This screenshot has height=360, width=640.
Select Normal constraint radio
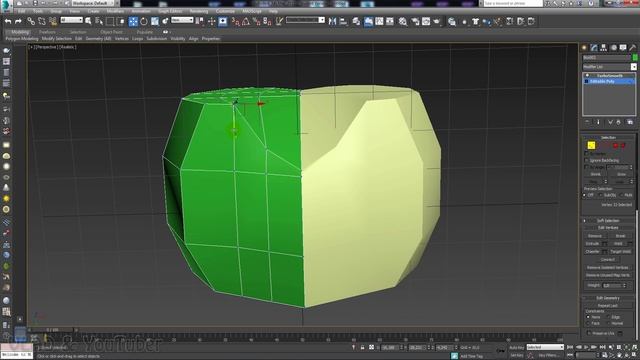(x=608, y=323)
